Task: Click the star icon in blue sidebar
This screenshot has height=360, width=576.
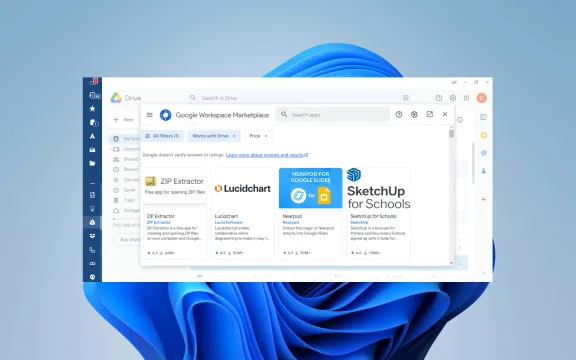Action: click(x=93, y=109)
